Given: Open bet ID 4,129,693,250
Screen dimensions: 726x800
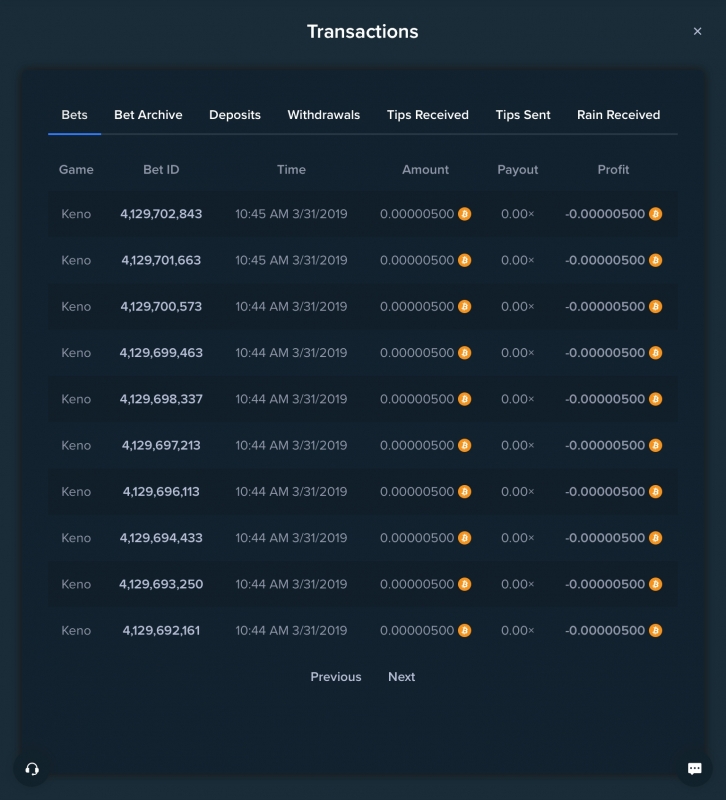Looking at the screenshot, I should click(161, 584).
